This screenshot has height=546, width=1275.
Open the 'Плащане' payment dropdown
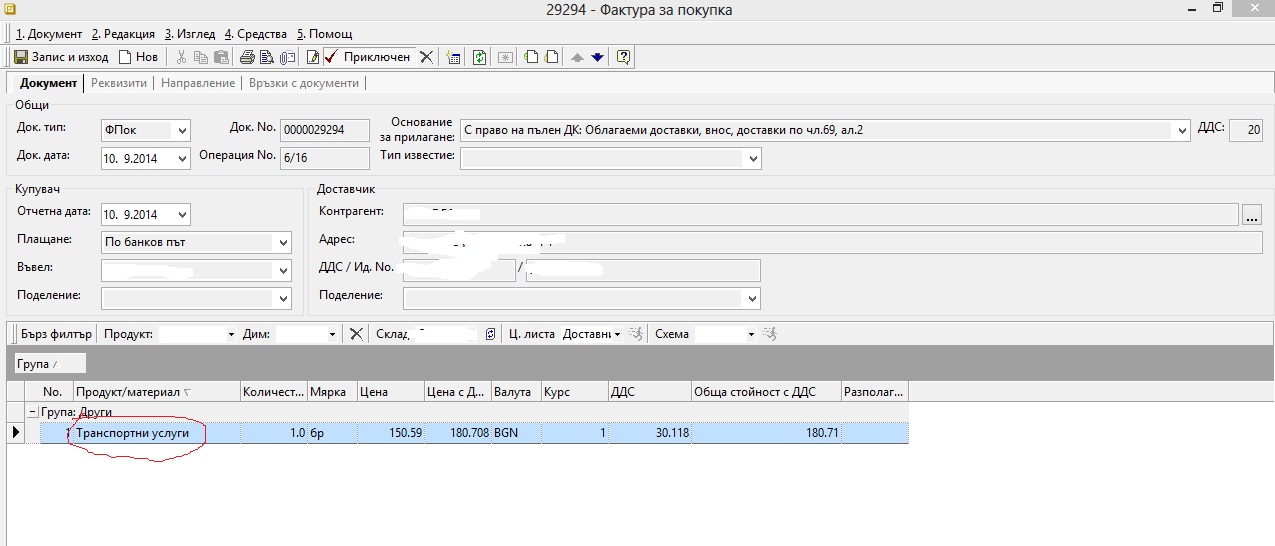[283, 242]
